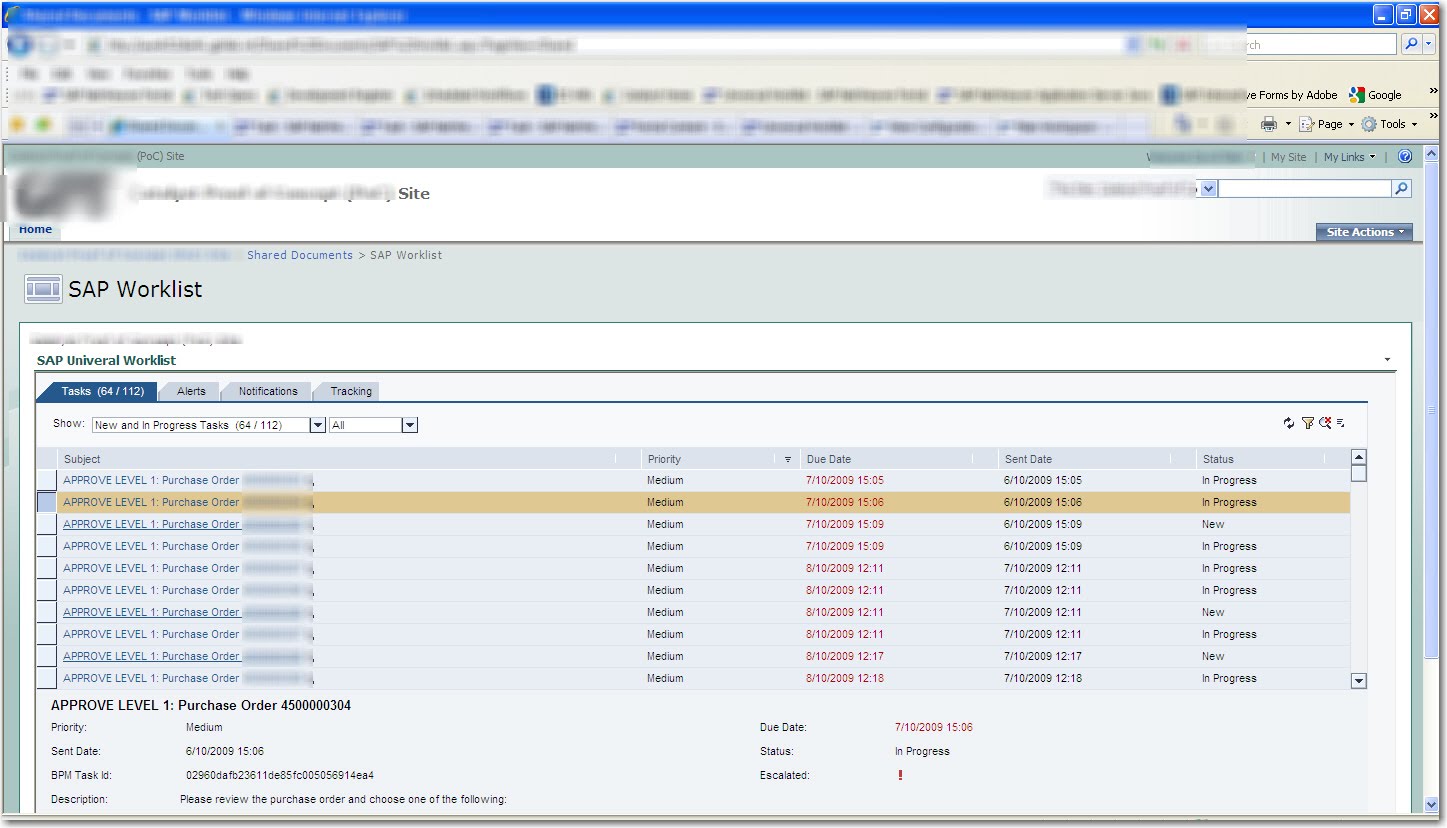Open the worklist view options icon

1341,423
